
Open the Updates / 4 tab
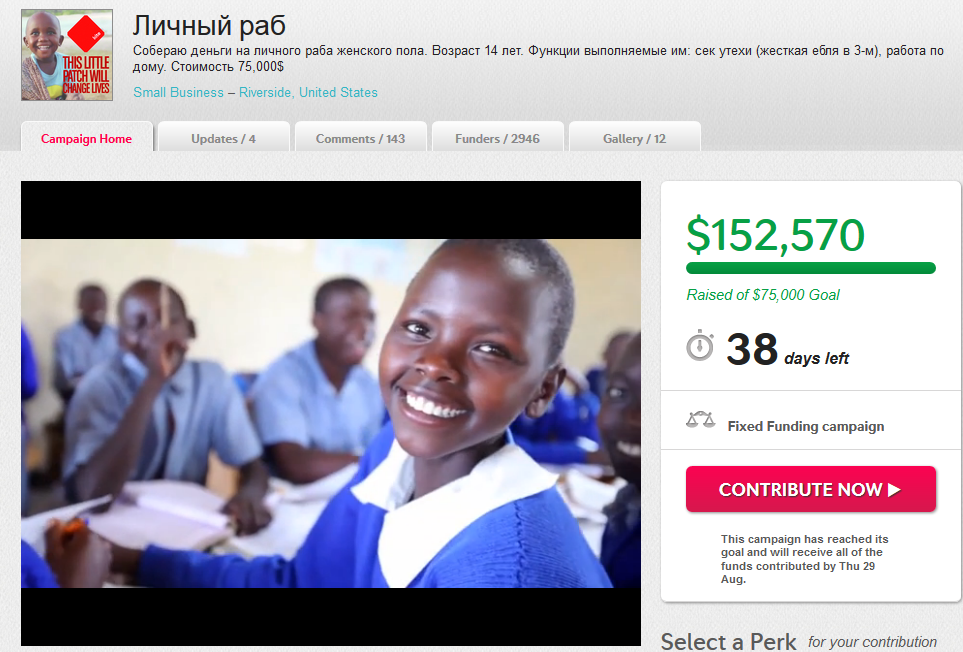coord(224,138)
